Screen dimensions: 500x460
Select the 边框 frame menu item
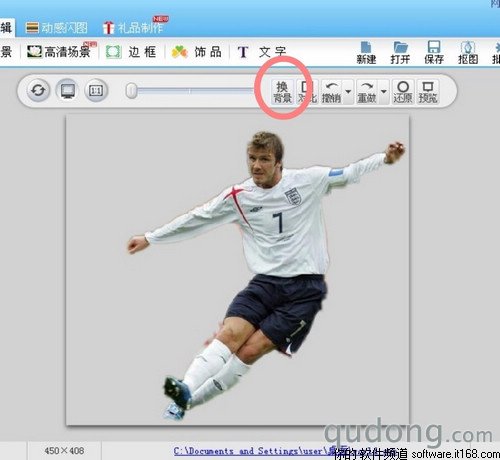131,52
